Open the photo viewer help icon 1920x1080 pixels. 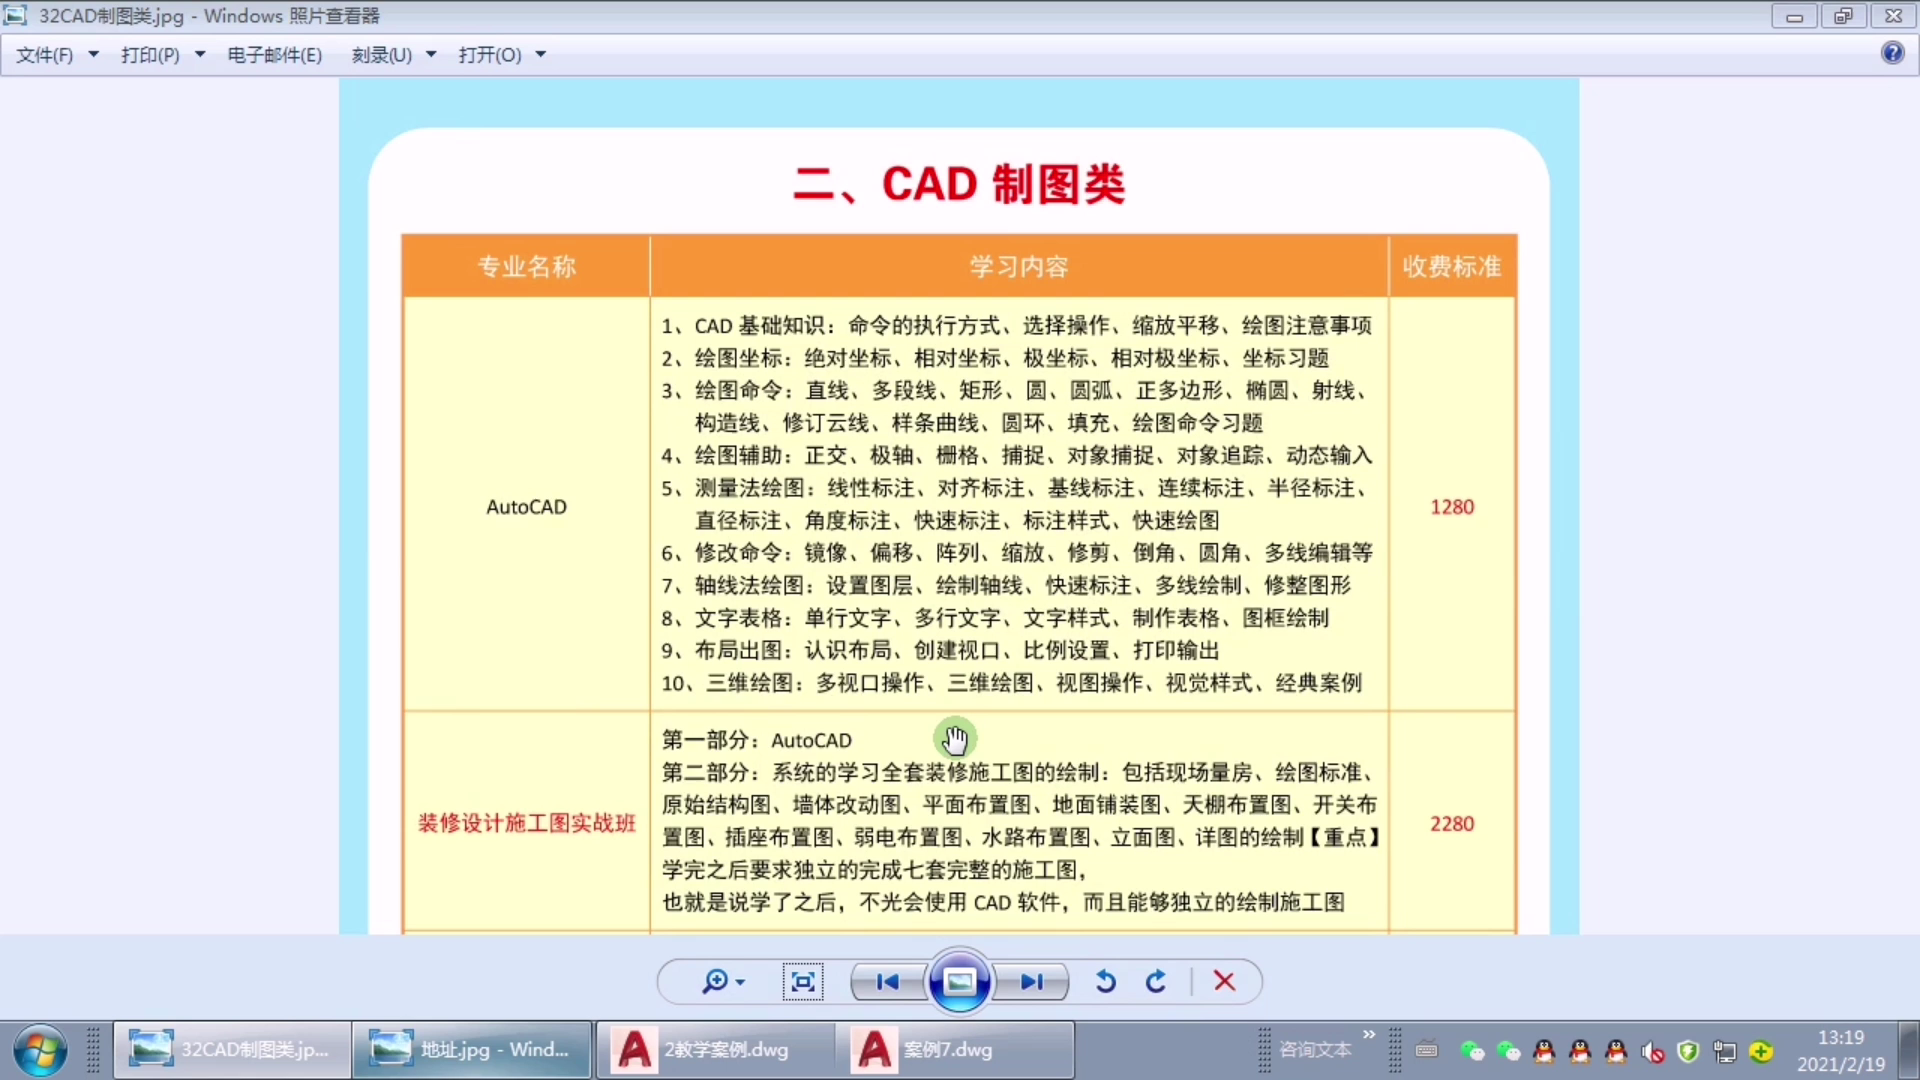pos(1892,53)
